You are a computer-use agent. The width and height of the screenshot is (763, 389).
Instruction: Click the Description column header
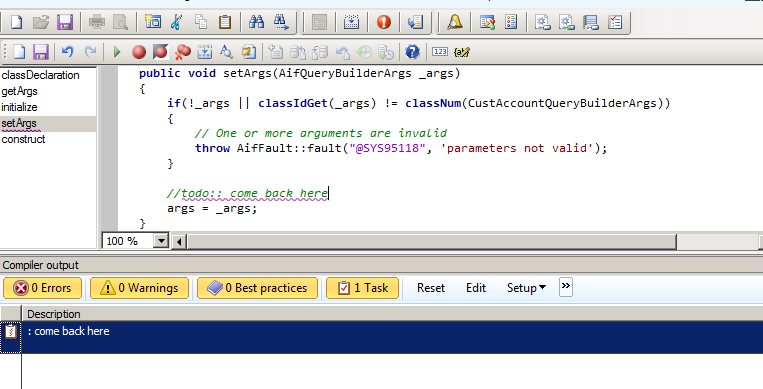(54, 314)
